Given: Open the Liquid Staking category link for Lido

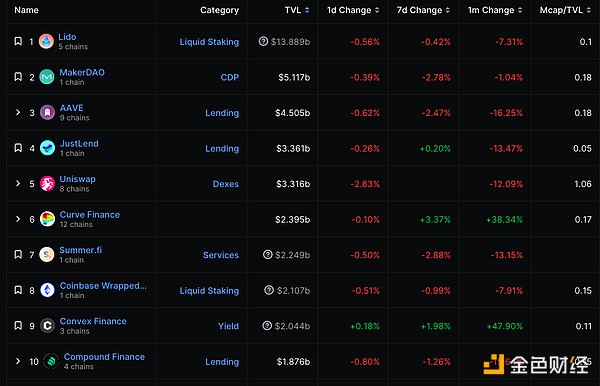Looking at the screenshot, I should tap(209, 42).
